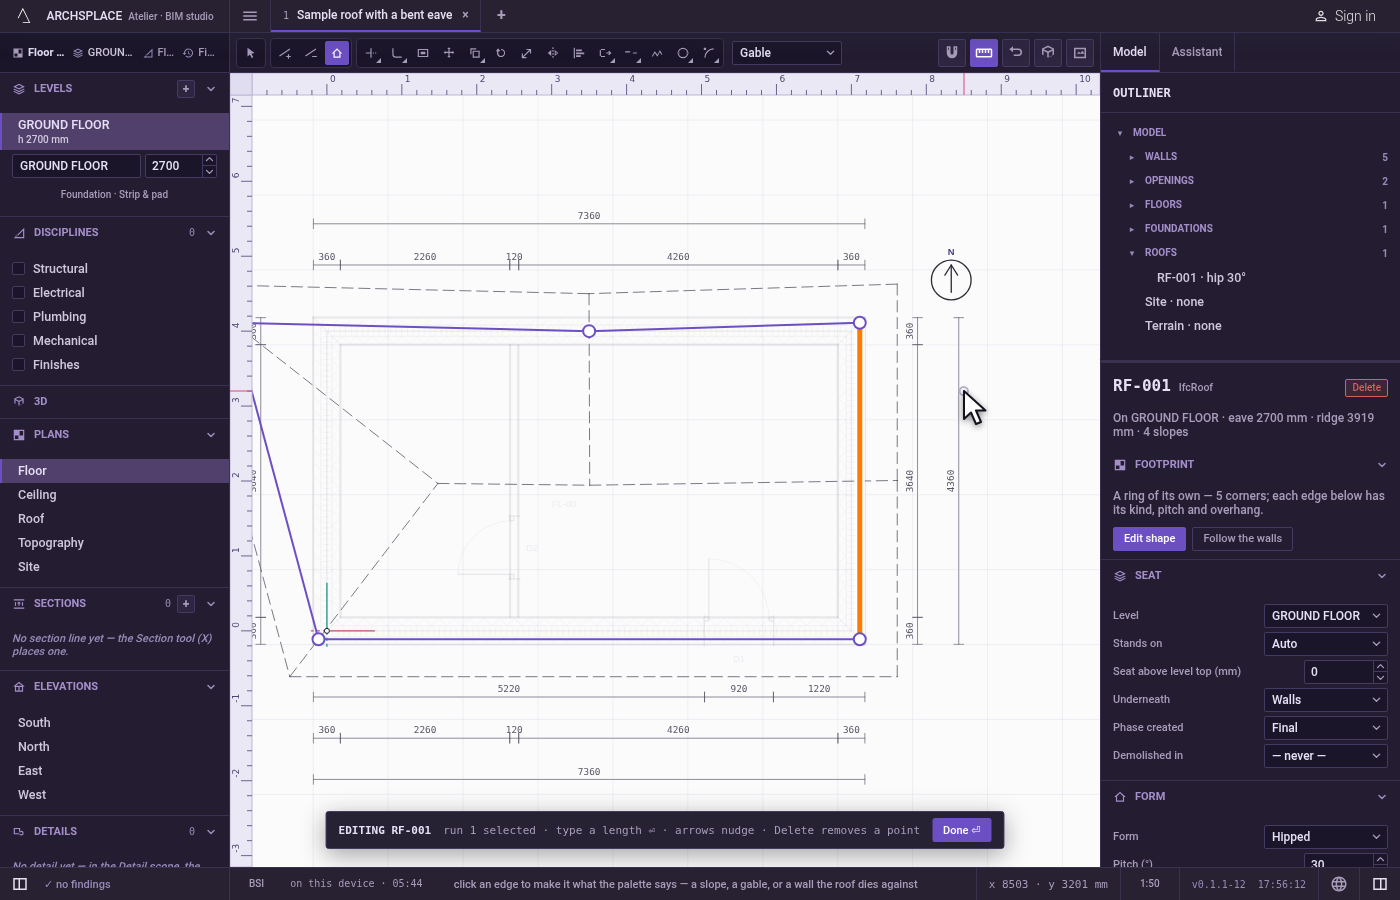
Task: Click the Edit shape button
Action: [1150, 539]
